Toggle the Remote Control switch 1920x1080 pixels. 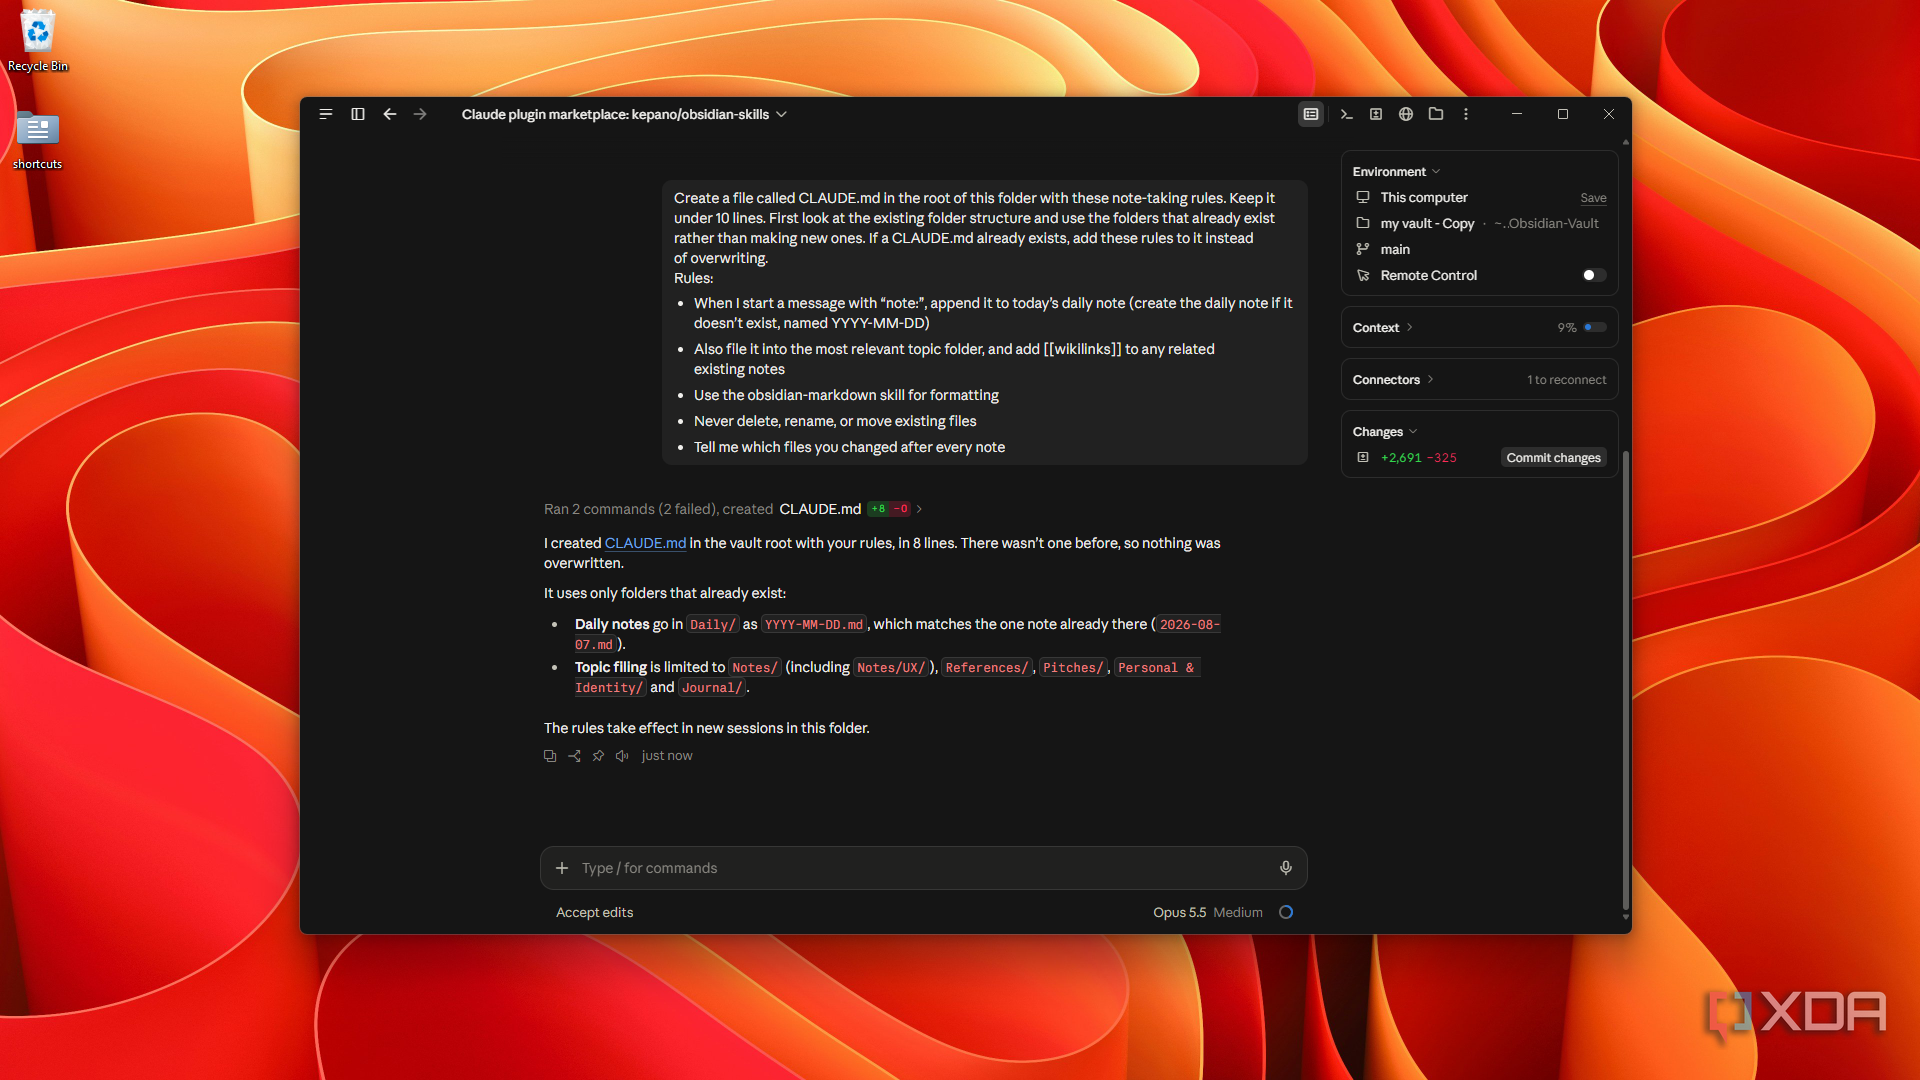point(1594,275)
